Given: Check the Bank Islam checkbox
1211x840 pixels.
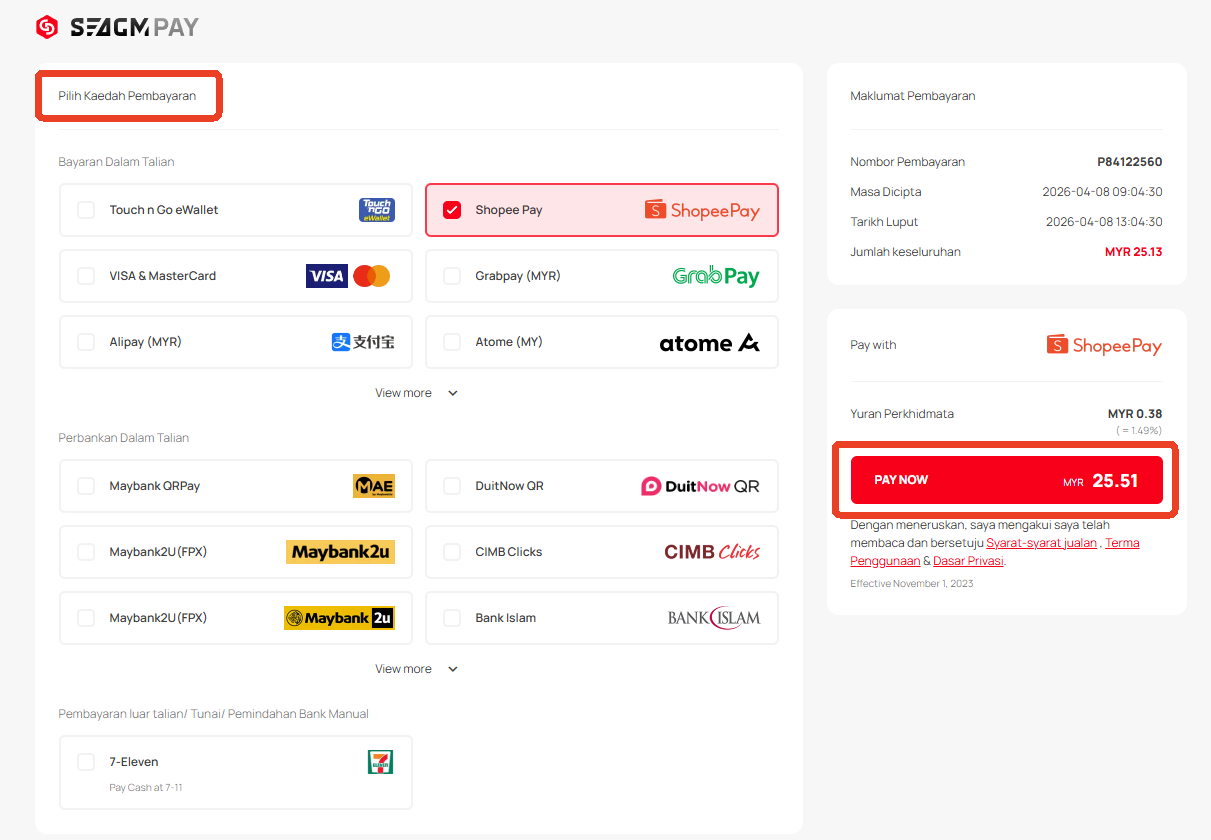Looking at the screenshot, I should click(x=452, y=618).
